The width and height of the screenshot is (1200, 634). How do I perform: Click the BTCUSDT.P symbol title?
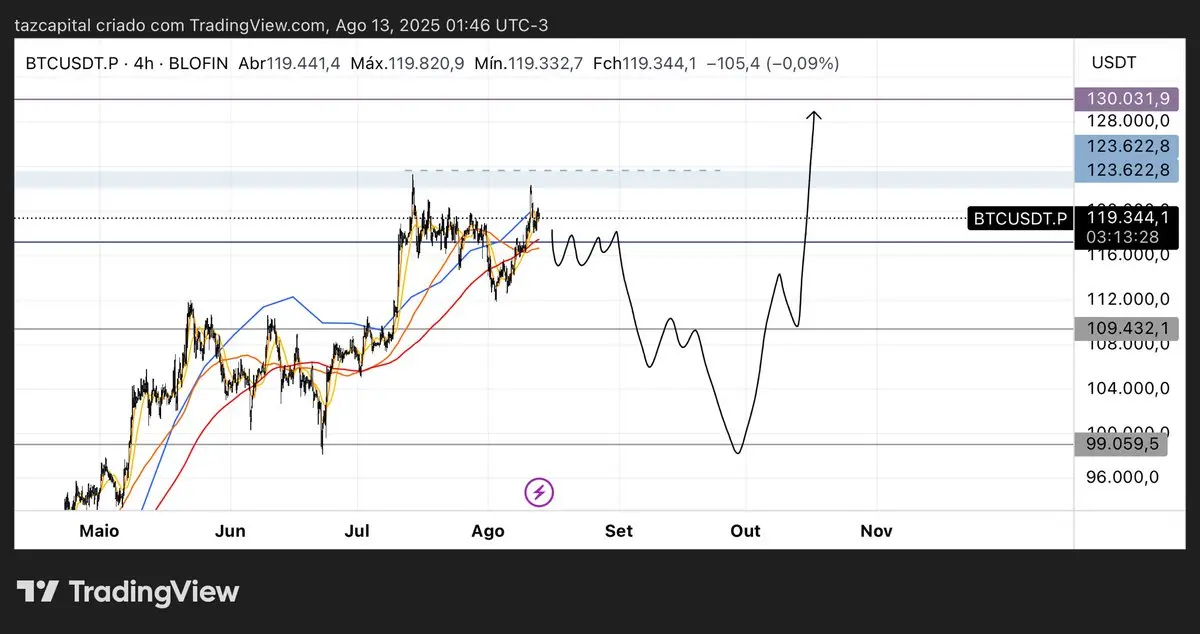(70, 63)
